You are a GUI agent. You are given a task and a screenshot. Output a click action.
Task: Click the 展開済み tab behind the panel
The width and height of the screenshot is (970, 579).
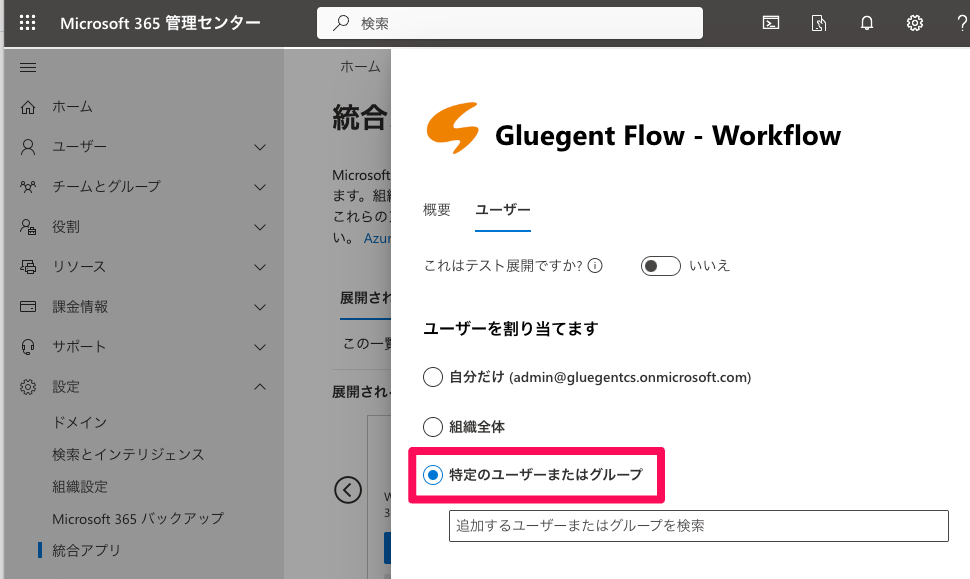point(366,298)
